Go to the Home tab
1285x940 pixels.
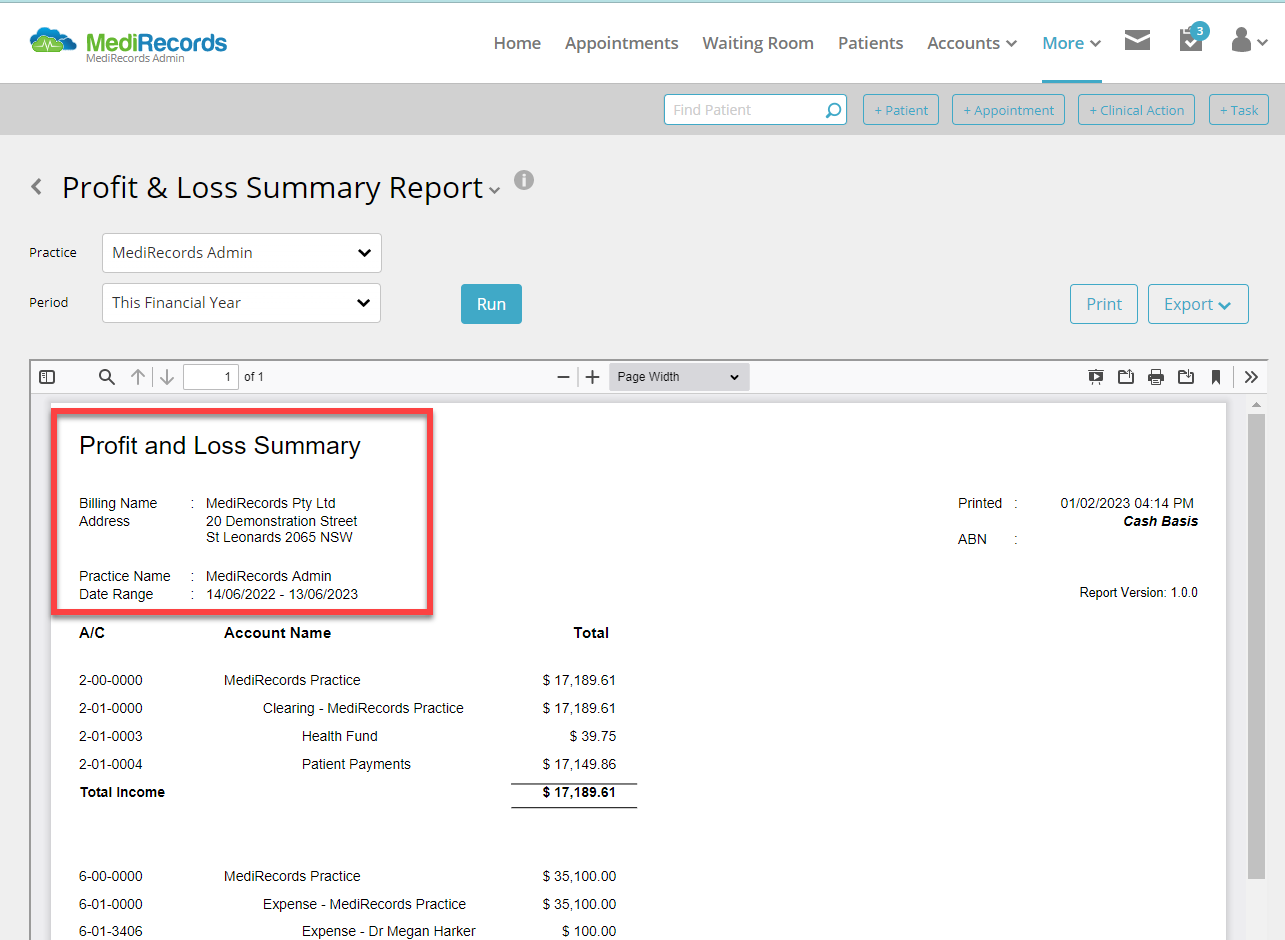pyautogui.click(x=517, y=43)
